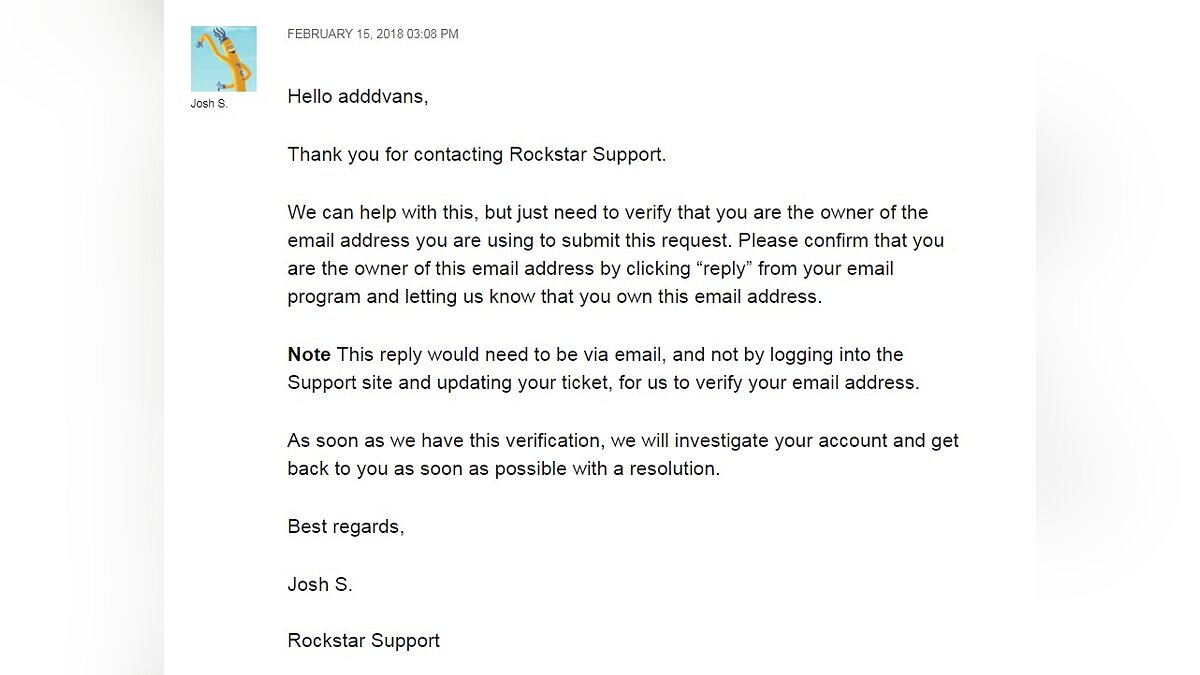Click the line starting "We can help with this"

607,213
